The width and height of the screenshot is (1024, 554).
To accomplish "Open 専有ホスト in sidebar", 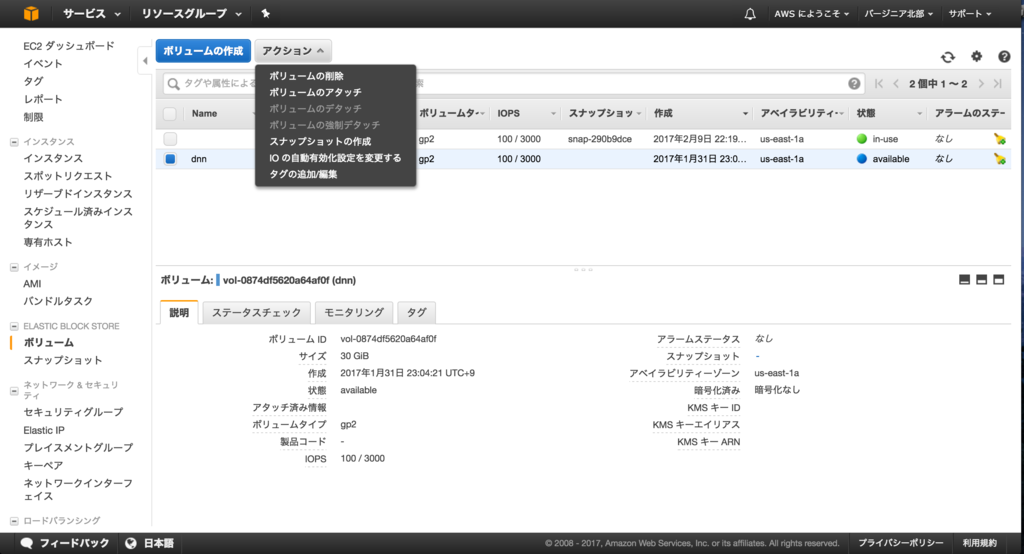I will (x=48, y=242).
